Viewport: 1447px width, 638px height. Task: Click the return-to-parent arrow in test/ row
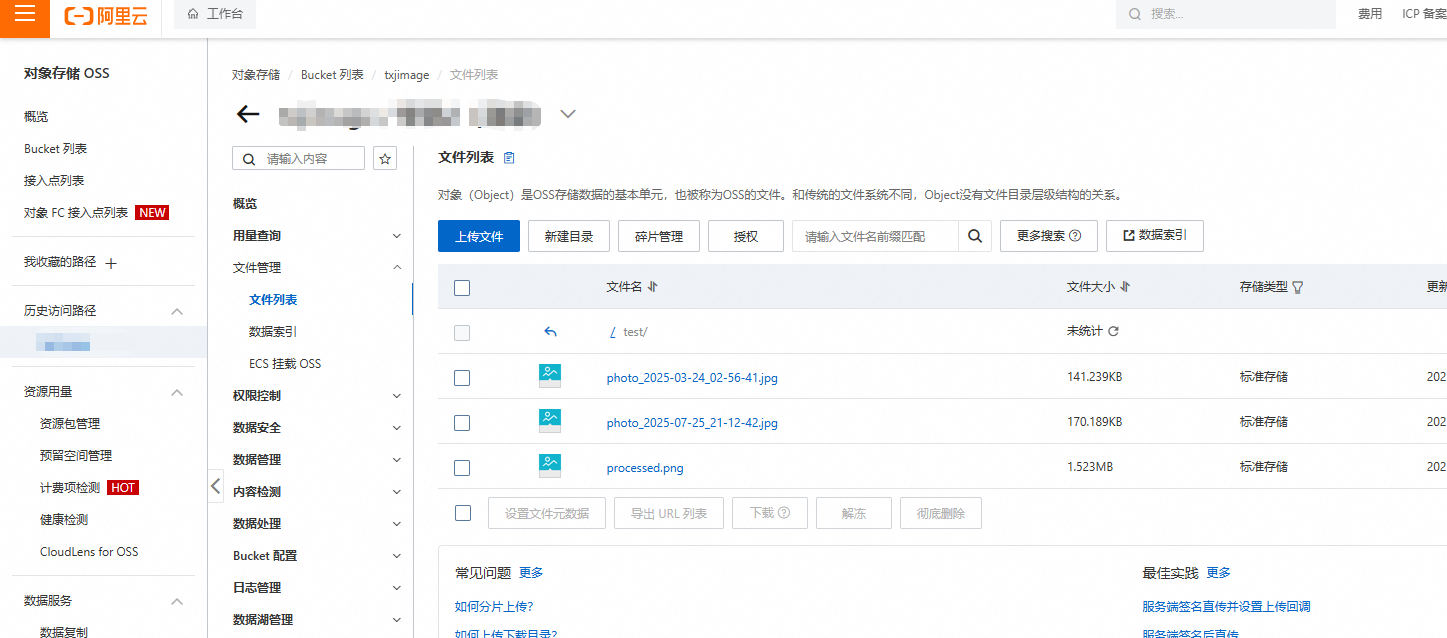click(550, 332)
